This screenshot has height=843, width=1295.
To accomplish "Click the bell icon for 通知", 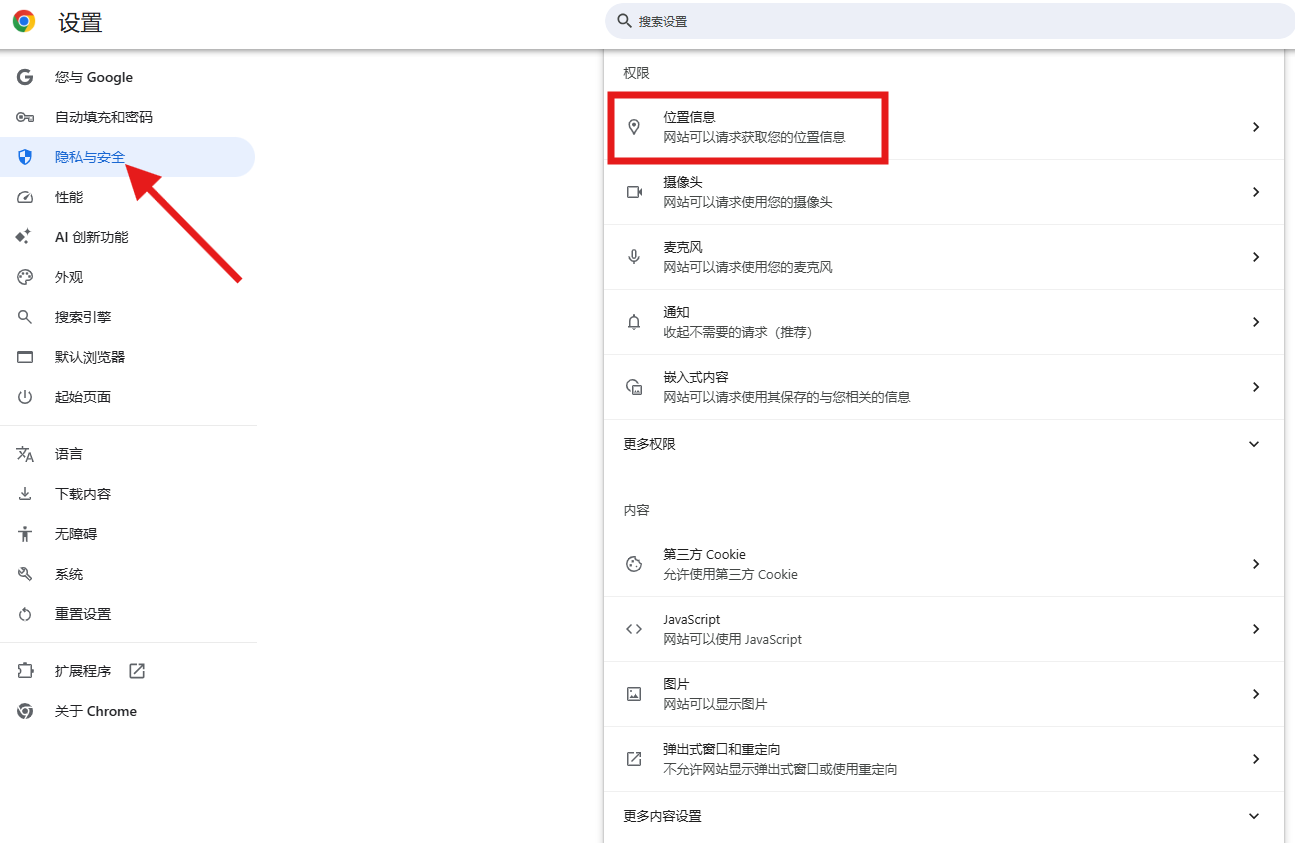I will coord(633,322).
